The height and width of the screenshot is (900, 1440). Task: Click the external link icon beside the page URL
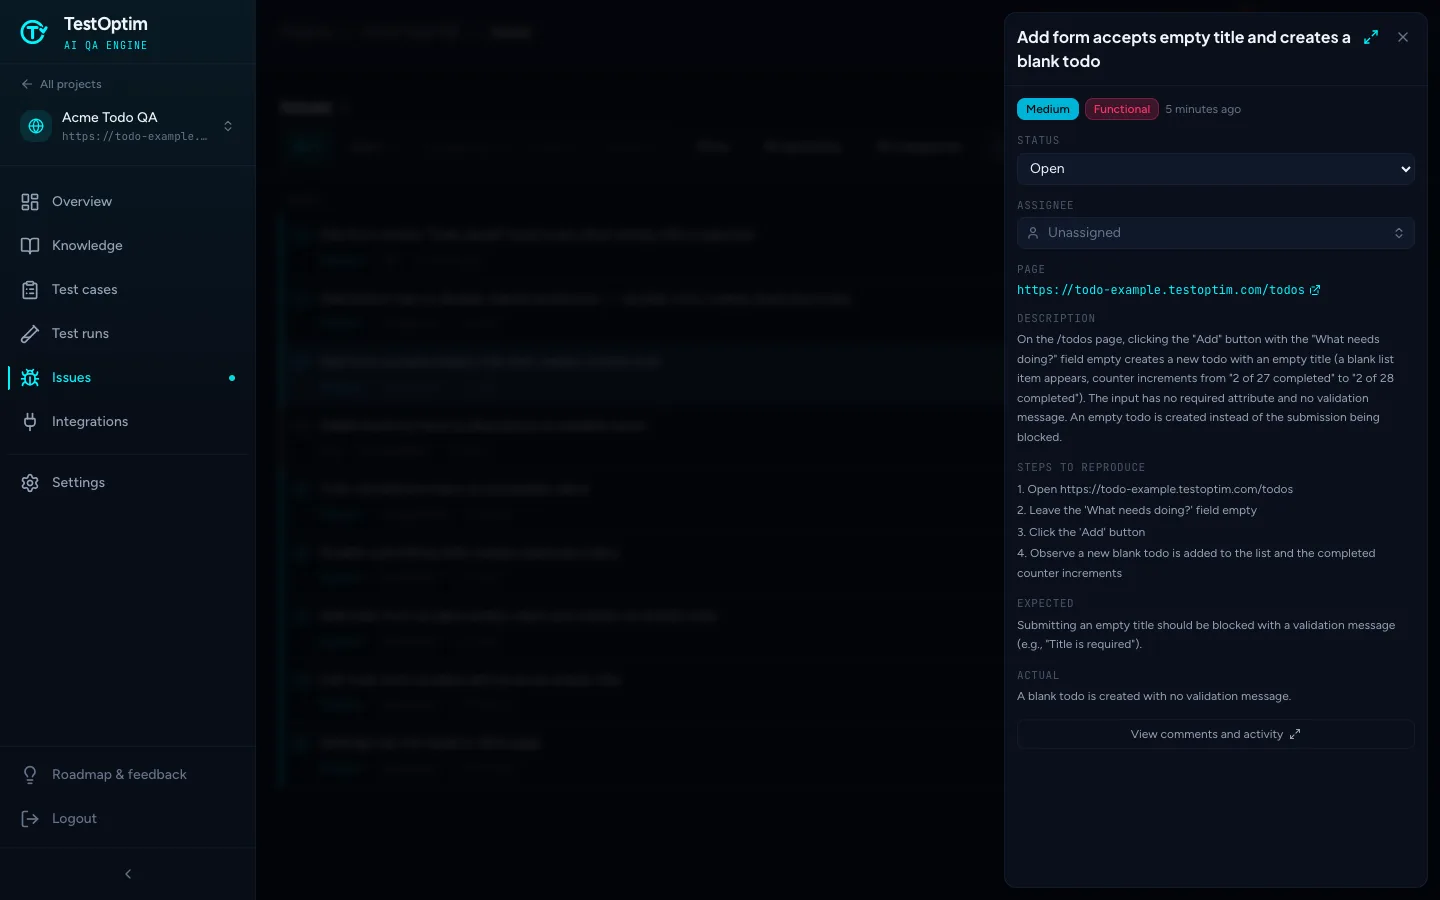point(1315,290)
